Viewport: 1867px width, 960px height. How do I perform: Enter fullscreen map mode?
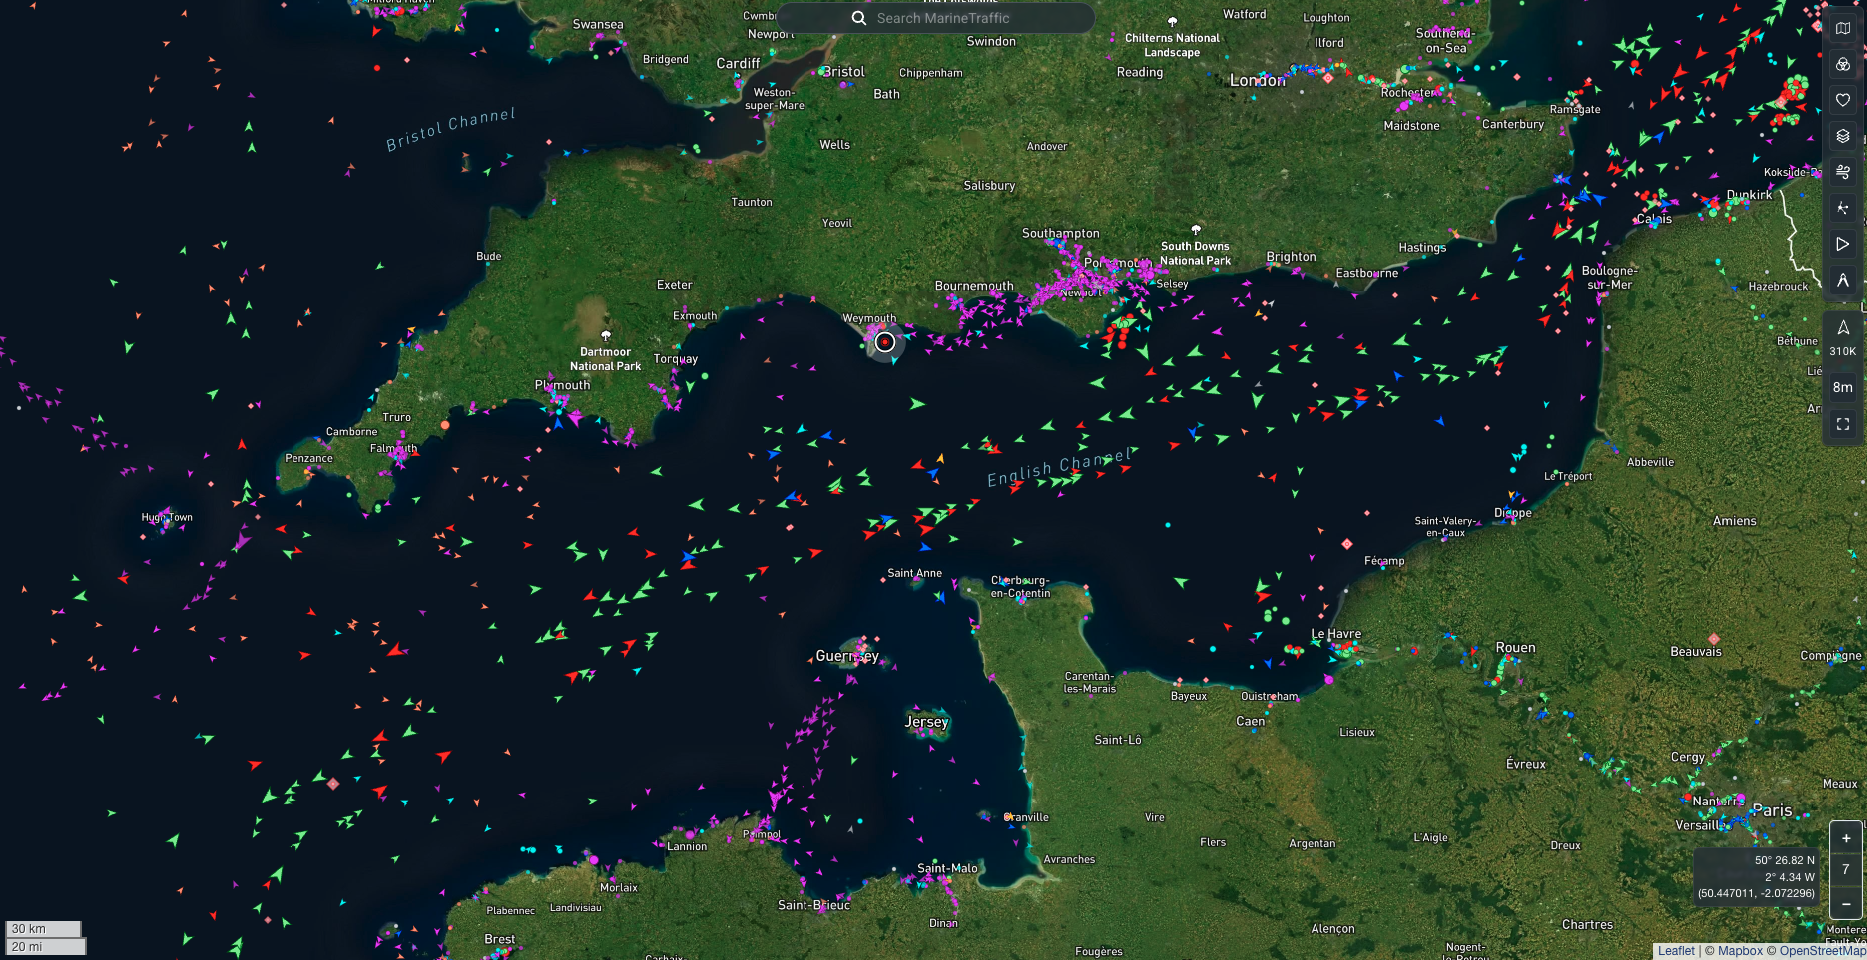click(1843, 424)
